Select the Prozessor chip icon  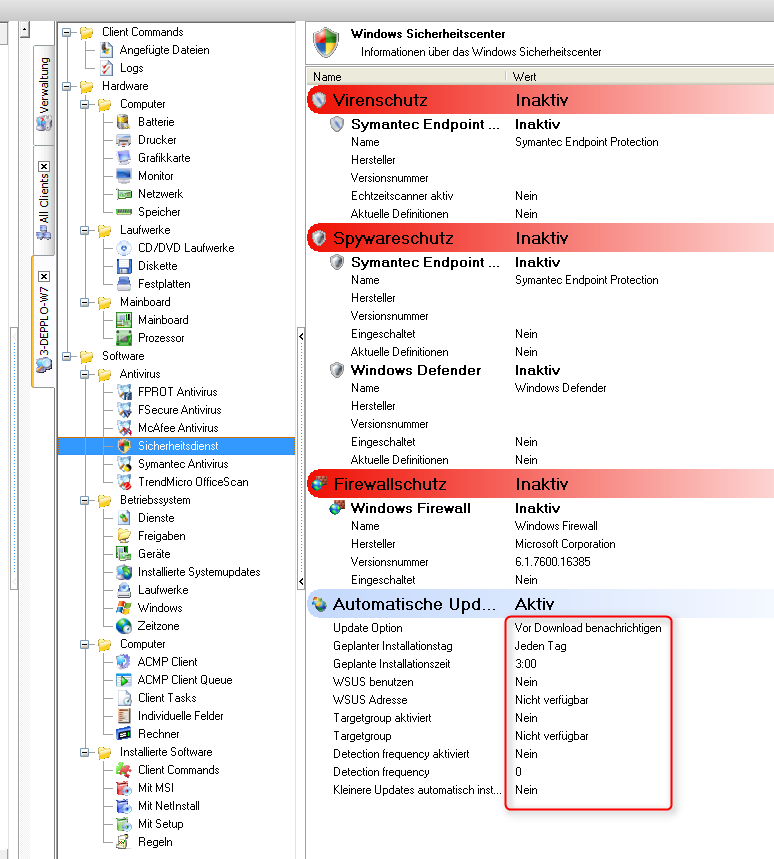point(124,338)
